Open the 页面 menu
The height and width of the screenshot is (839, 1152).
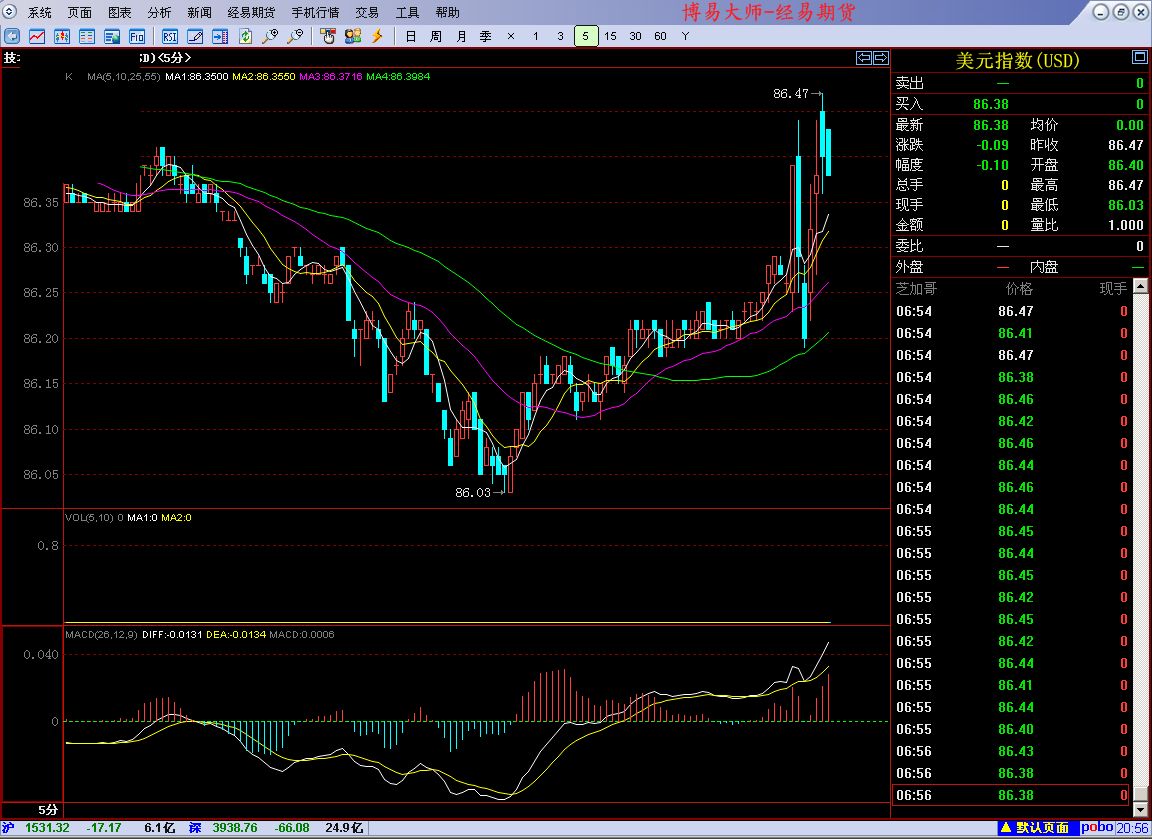click(x=79, y=12)
